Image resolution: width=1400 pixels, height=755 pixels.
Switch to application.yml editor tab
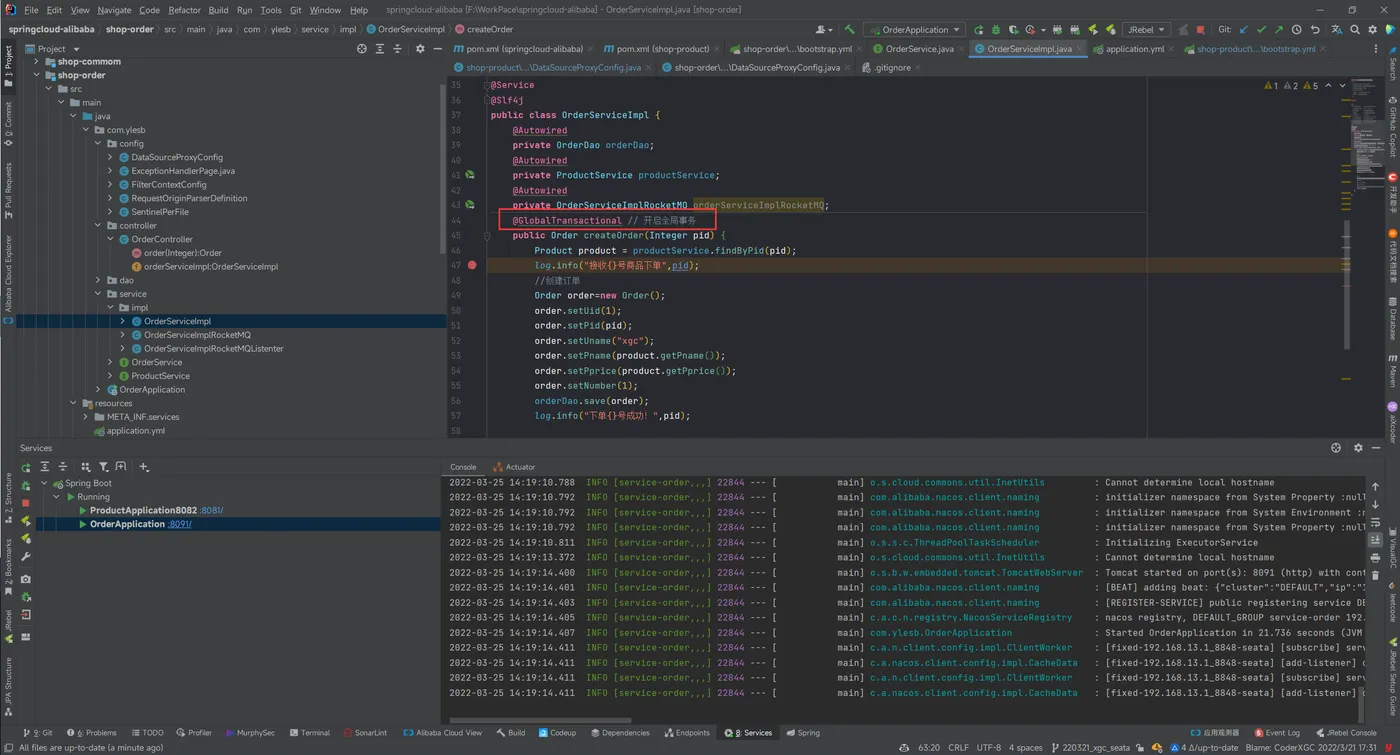pyautogui.click(x=1133, y=48)
